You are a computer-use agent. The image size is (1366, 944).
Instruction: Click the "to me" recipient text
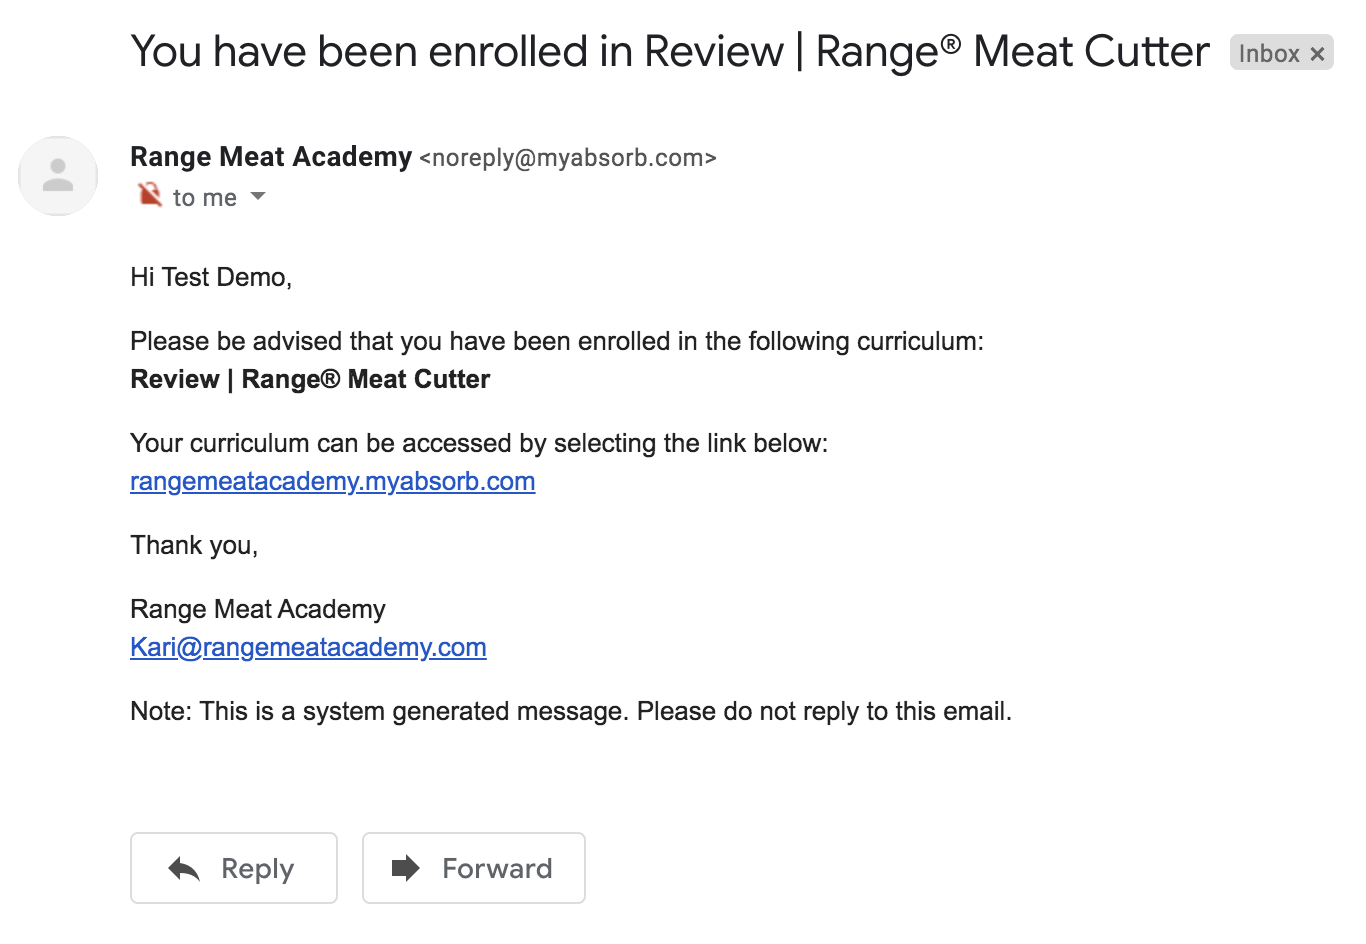click(205, 197)
